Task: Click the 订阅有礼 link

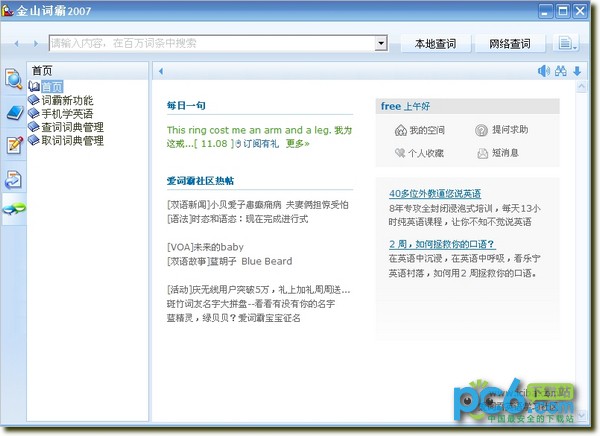Action: (x=261, y=144)
